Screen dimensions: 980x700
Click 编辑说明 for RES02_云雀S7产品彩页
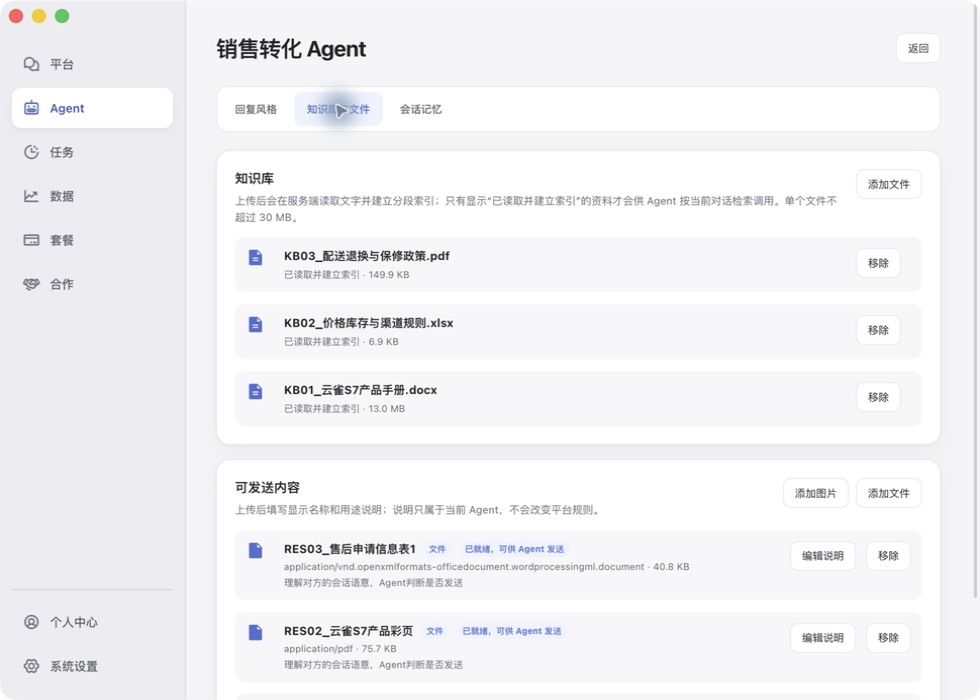(822, 638)
